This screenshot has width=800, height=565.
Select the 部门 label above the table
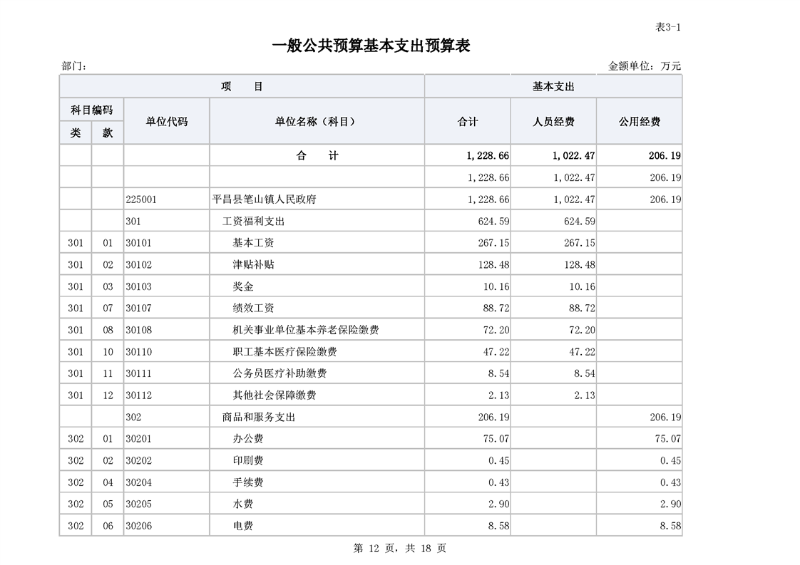click(x=74, y=66)
